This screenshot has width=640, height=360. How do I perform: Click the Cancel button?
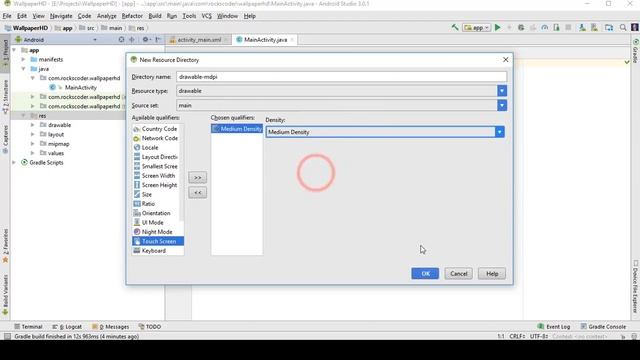(458, 273)
